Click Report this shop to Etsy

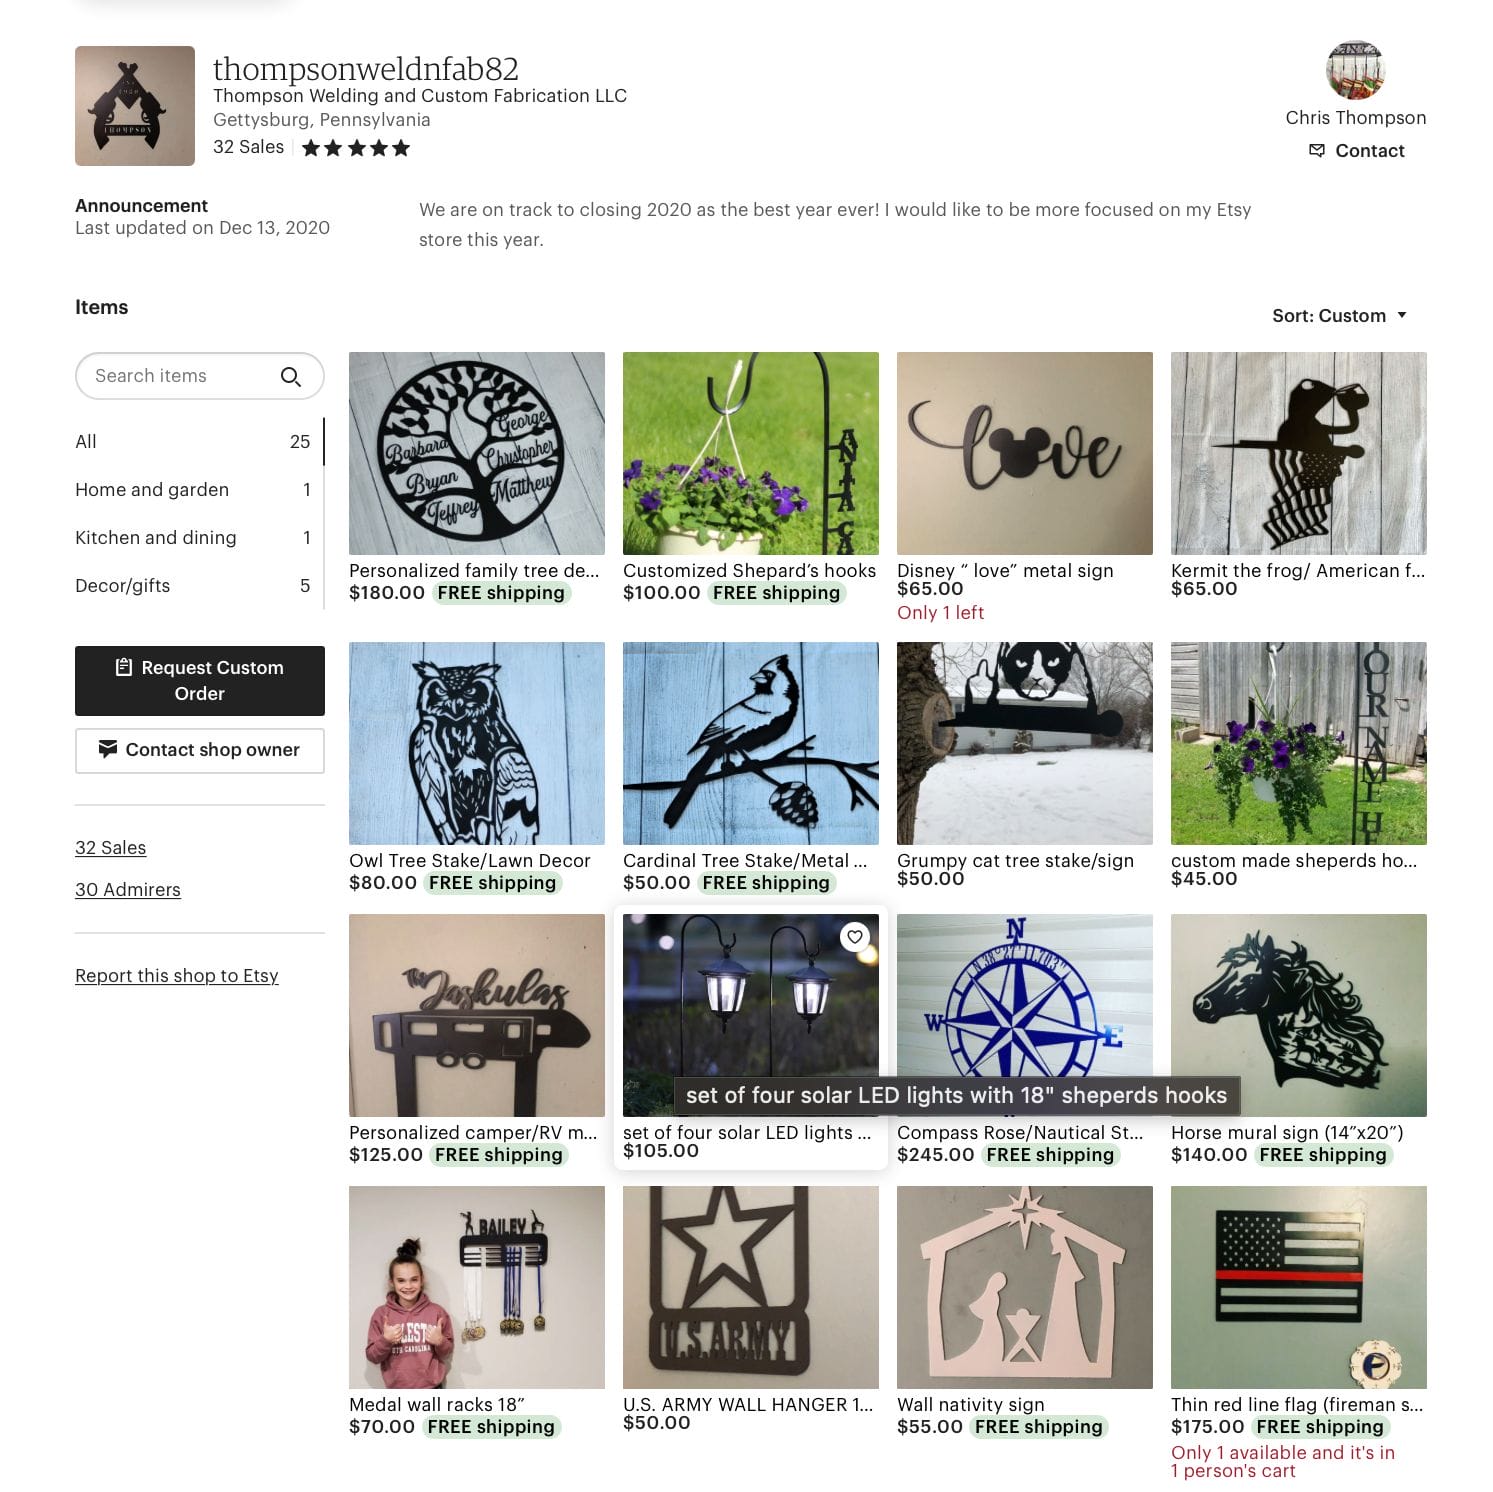tap(177, 976)
